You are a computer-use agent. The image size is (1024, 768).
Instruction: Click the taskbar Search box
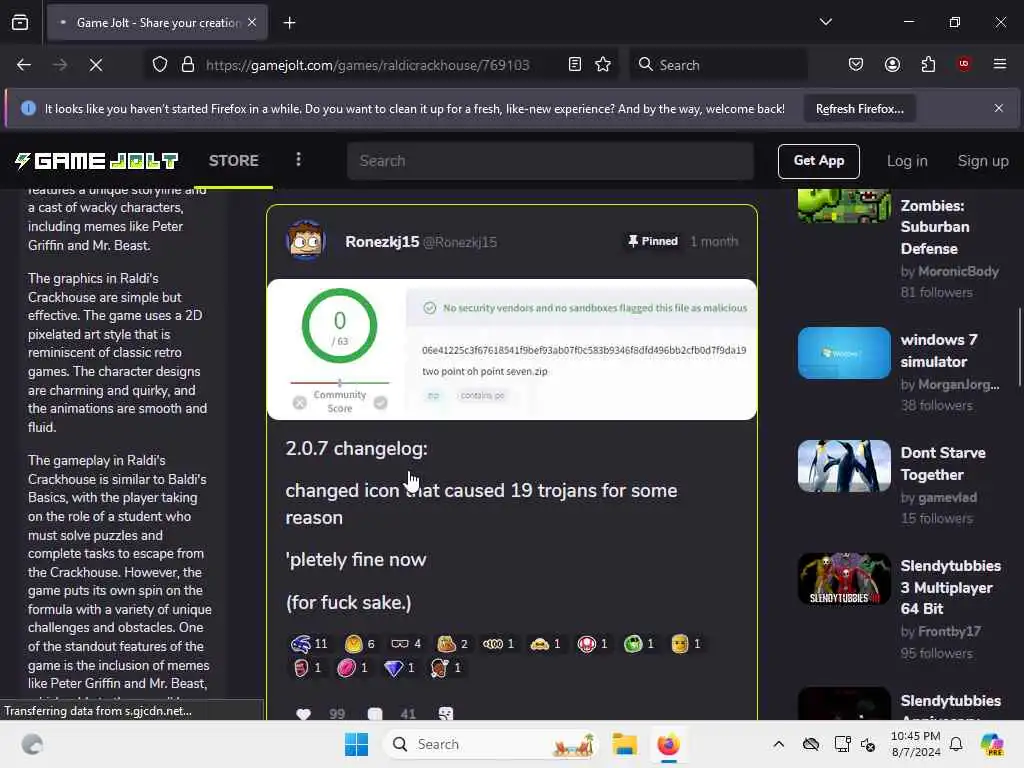coord(491,744)
